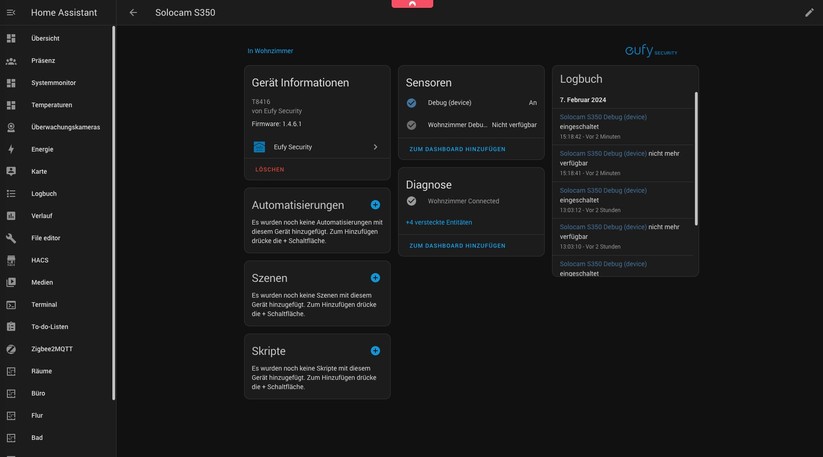Click the Wohnzimmer Connected diagnostic status icon
This screenshot has width=823, height=457.
click(x=411, y=201)
